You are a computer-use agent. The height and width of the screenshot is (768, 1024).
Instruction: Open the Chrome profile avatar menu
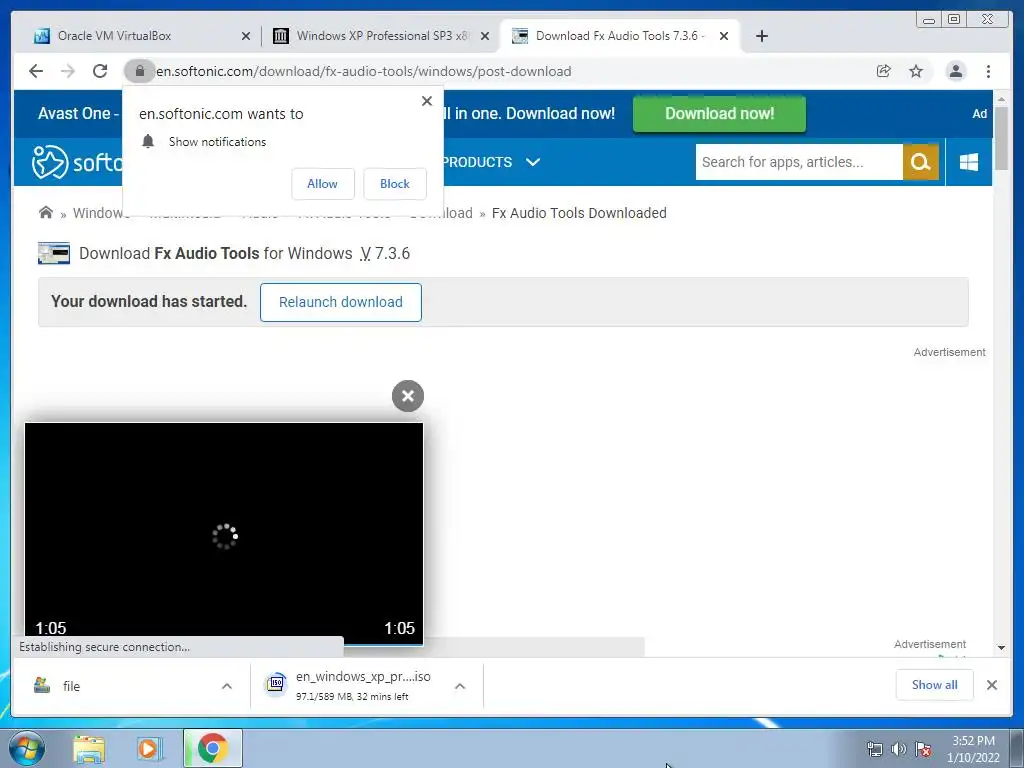[x=955, y=71]
